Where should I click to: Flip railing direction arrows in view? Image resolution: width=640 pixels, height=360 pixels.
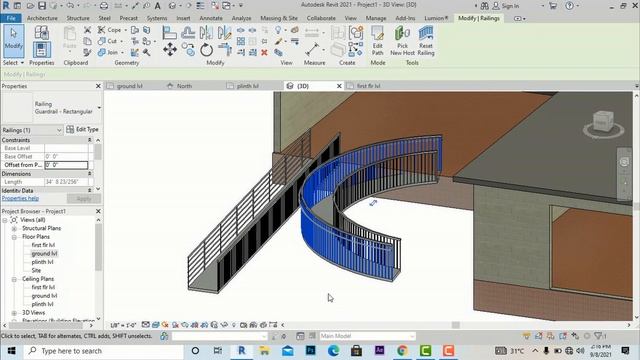(373, 202)
